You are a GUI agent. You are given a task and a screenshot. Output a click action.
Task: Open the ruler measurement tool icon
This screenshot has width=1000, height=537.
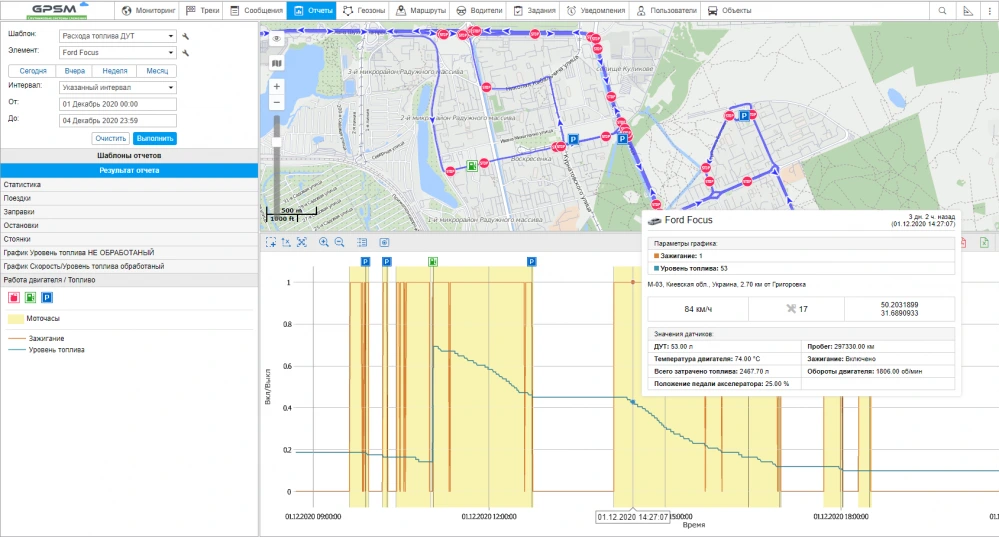pyautogui.click(x=967, y=11)
